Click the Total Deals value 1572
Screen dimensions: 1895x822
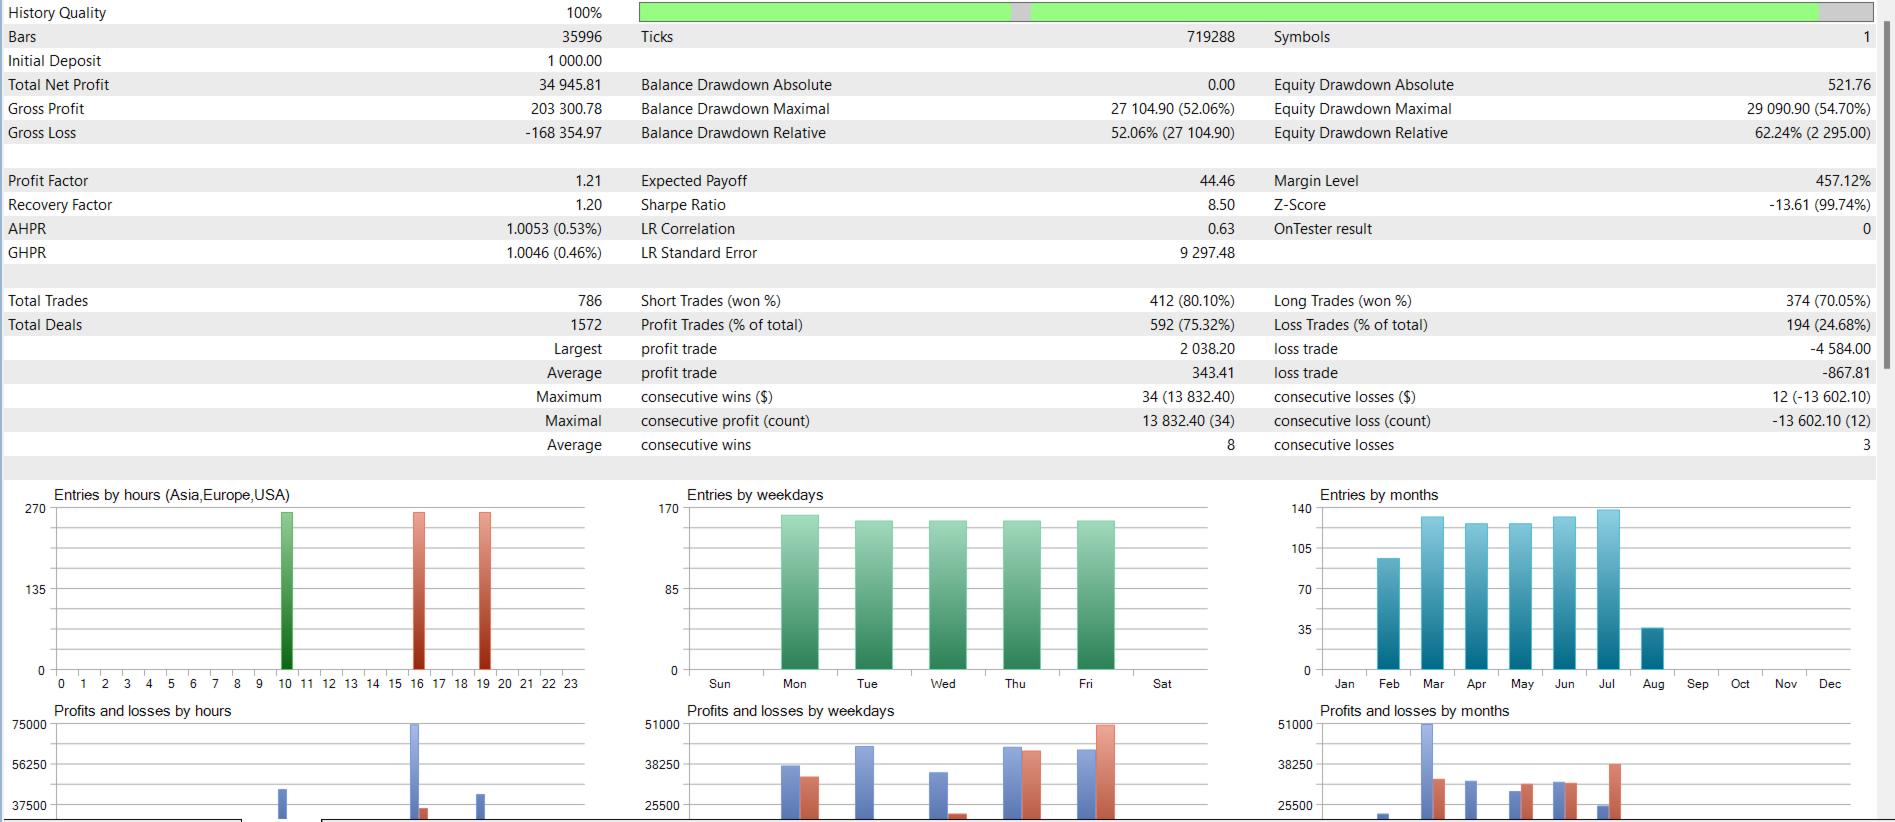pyautogui.click(x=586, y=325)
